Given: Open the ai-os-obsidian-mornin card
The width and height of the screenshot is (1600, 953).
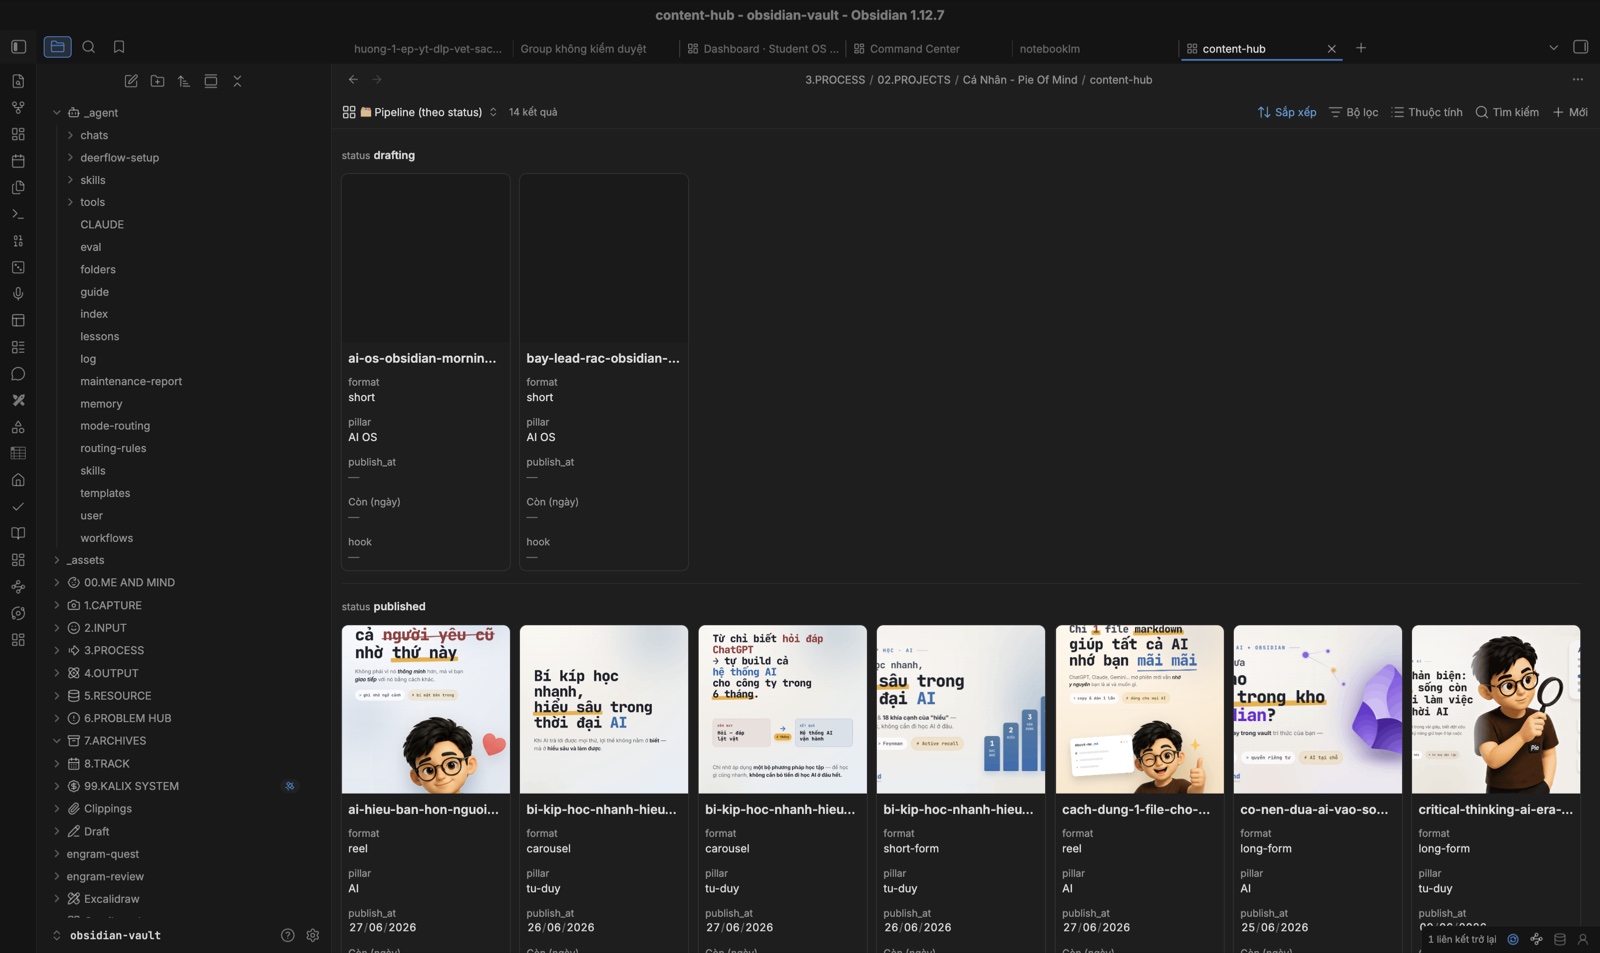Looking at the screenshot, I should (x=425, y=372).
